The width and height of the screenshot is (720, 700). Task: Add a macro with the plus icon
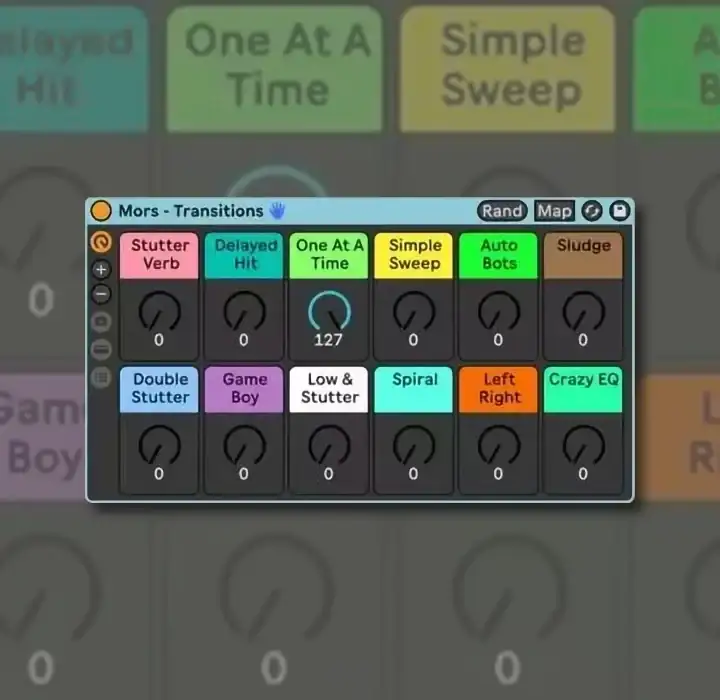tap(101, 270)
